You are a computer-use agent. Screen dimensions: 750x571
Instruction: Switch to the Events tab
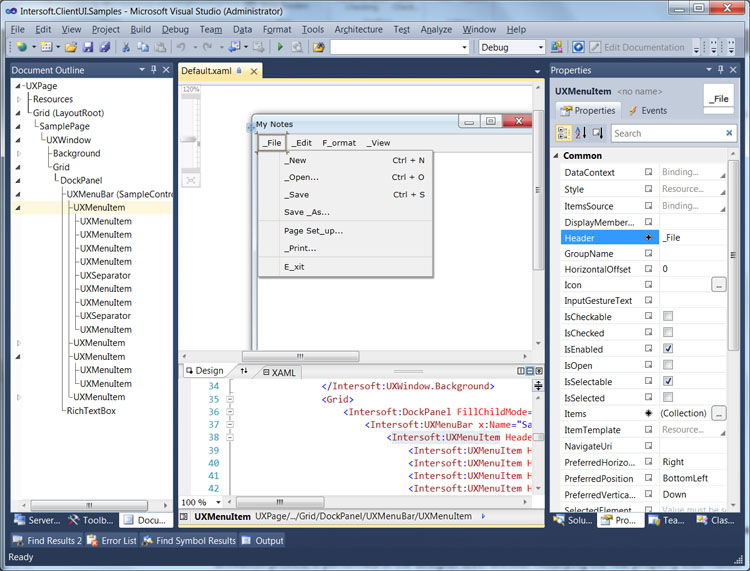tap(648, 110)
